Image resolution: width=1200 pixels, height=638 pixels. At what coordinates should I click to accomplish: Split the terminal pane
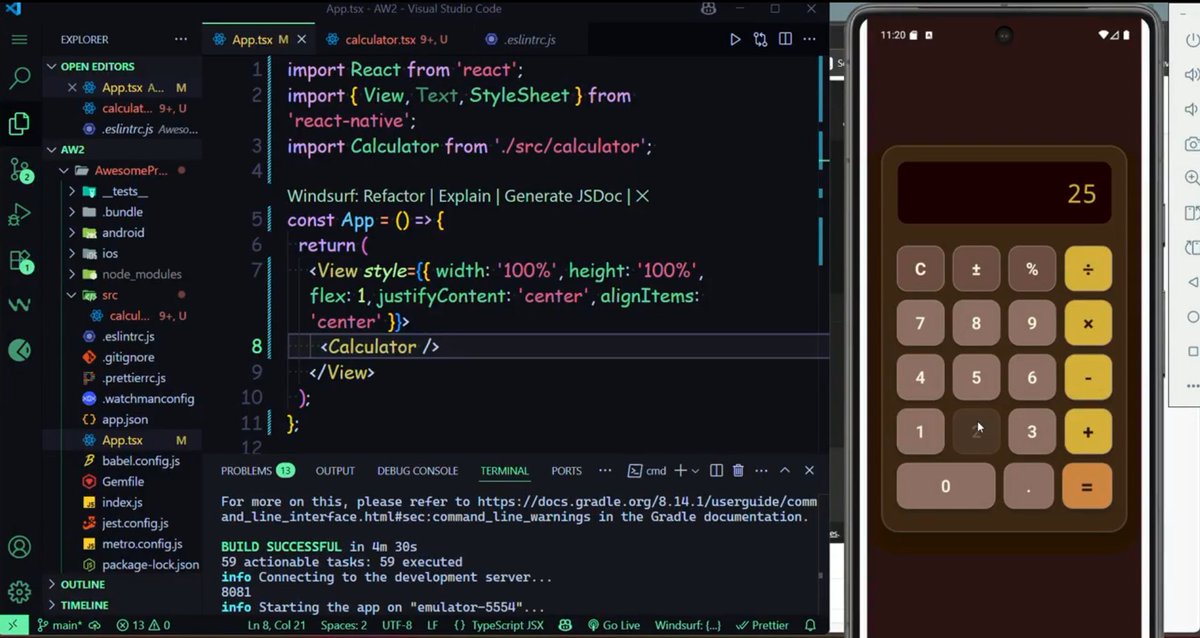(716, 471)
